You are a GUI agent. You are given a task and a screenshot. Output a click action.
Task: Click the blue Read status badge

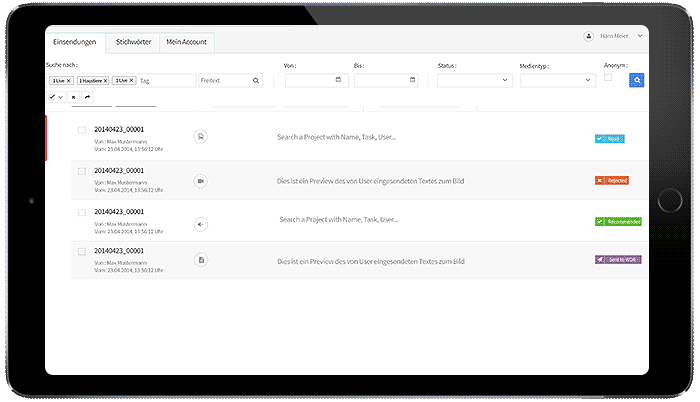coord(609,139)
